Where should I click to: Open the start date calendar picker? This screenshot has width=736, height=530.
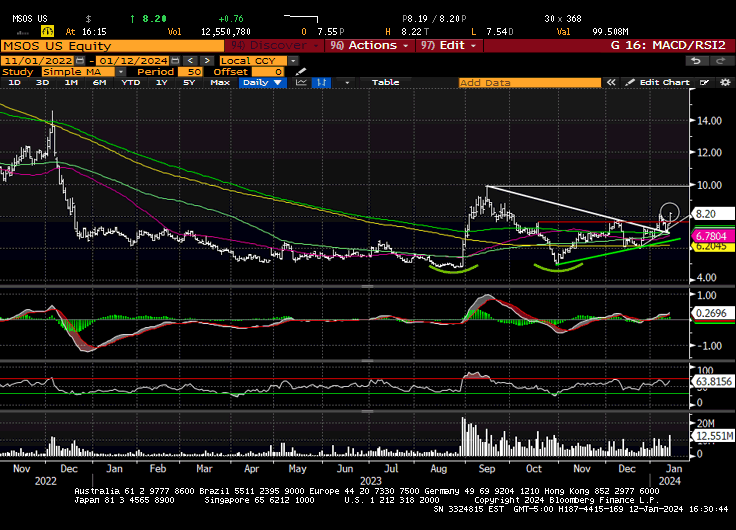[80, 61]
